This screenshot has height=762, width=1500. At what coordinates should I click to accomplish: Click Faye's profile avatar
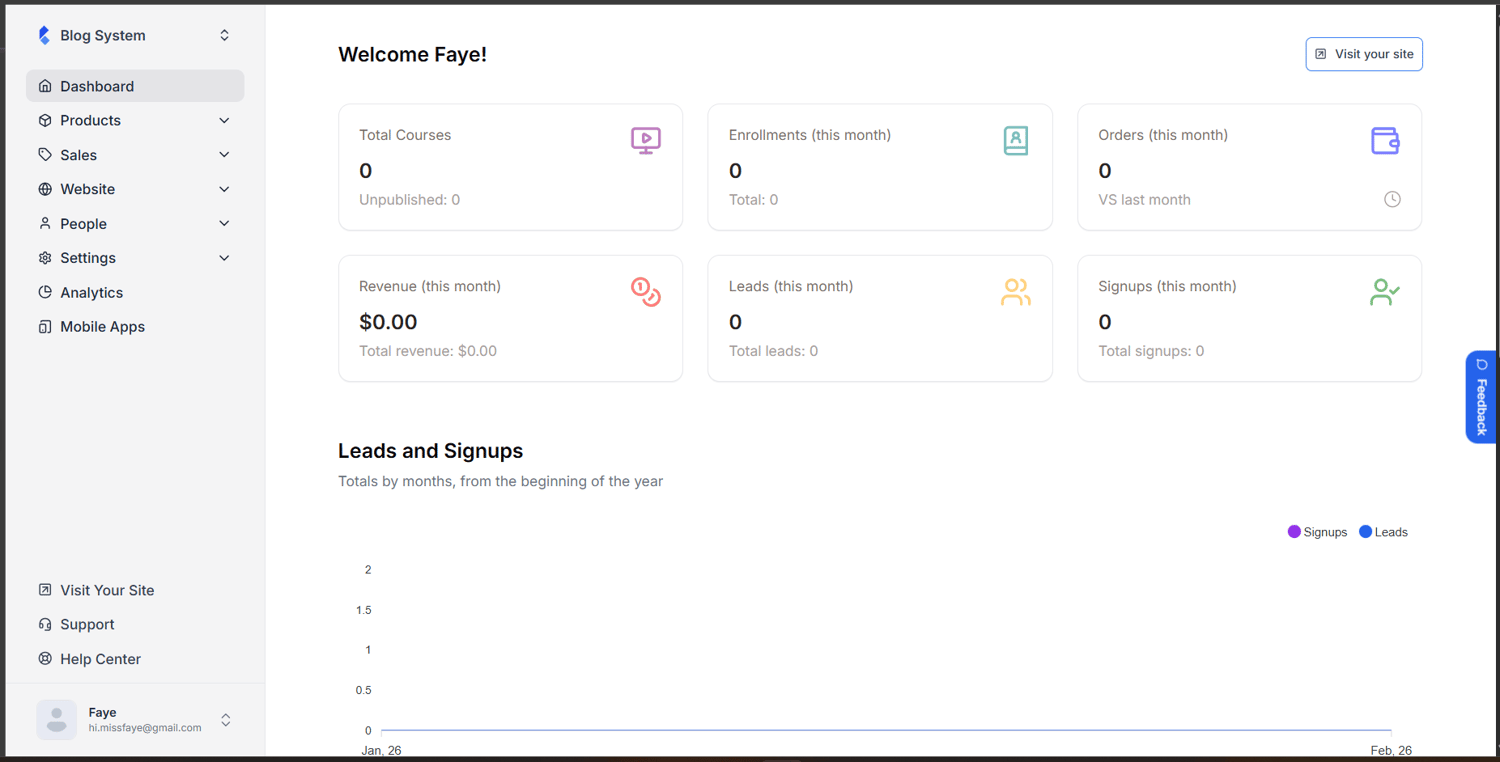(57, 720)
